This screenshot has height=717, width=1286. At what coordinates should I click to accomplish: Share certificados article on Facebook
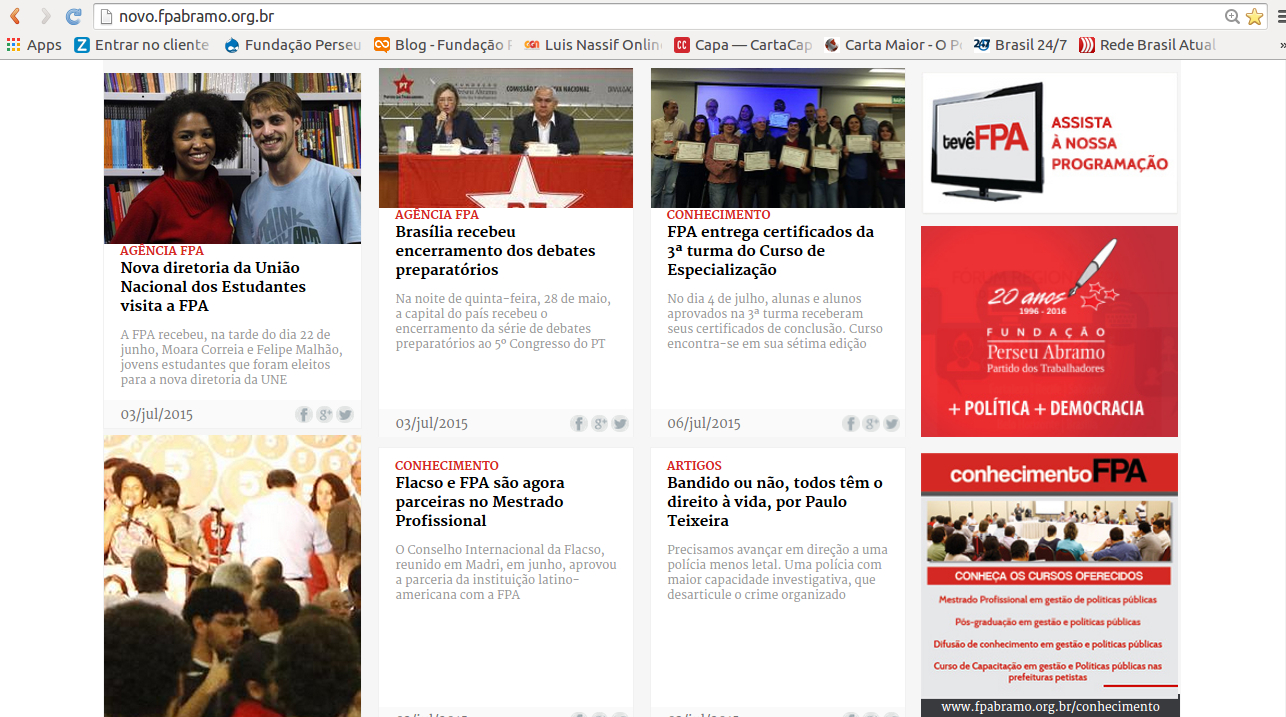point(850,424)
